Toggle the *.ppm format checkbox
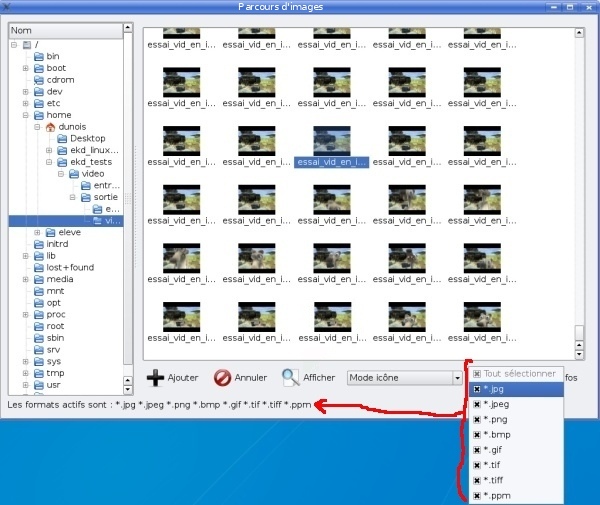Image resolution: width=600 pixels, height=505 pixels. tap(477, 496)
